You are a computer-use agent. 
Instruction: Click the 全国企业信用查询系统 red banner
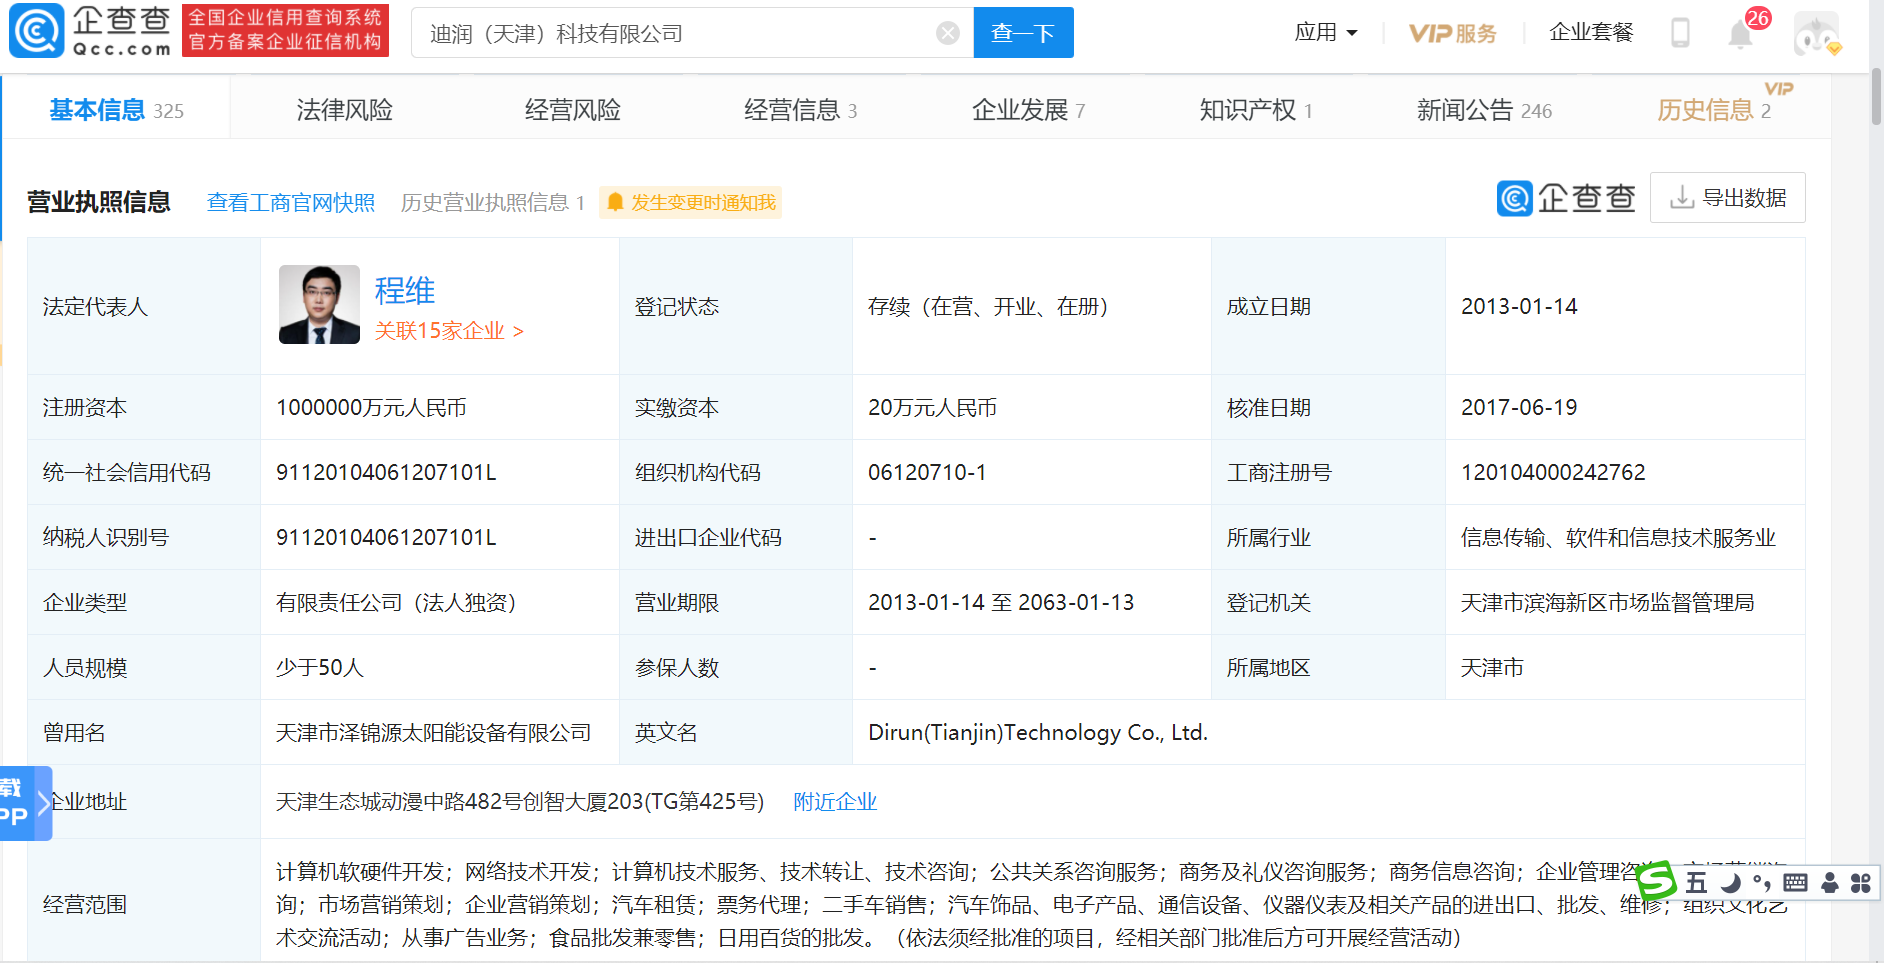pos(285,30)
